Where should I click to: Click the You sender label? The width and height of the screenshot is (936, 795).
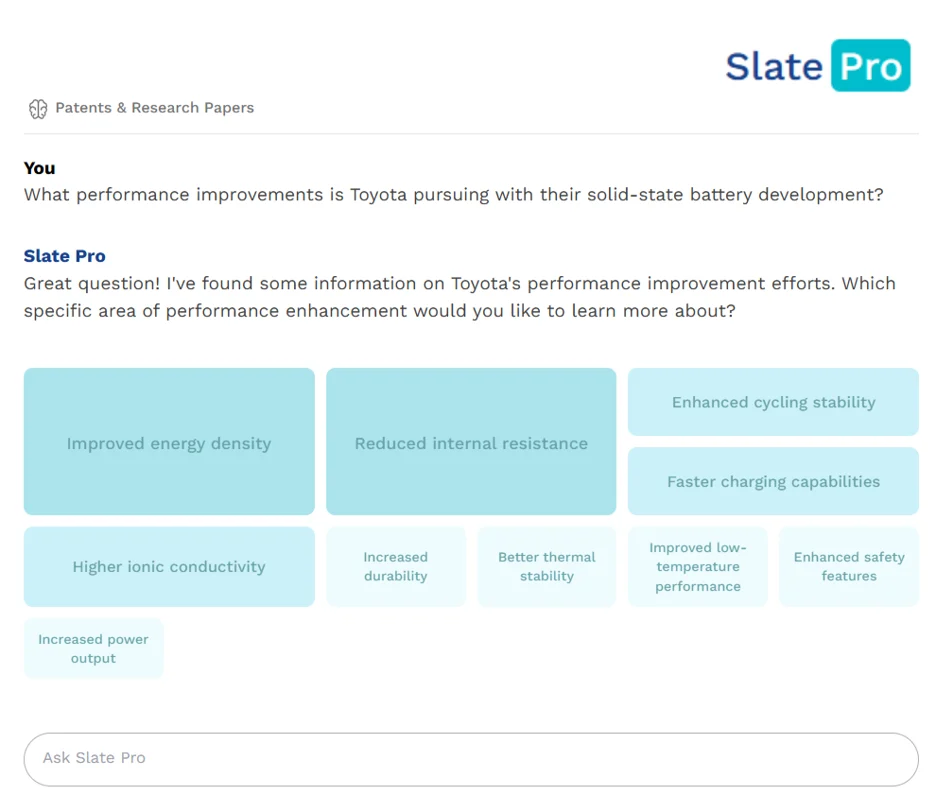[40, 168]
